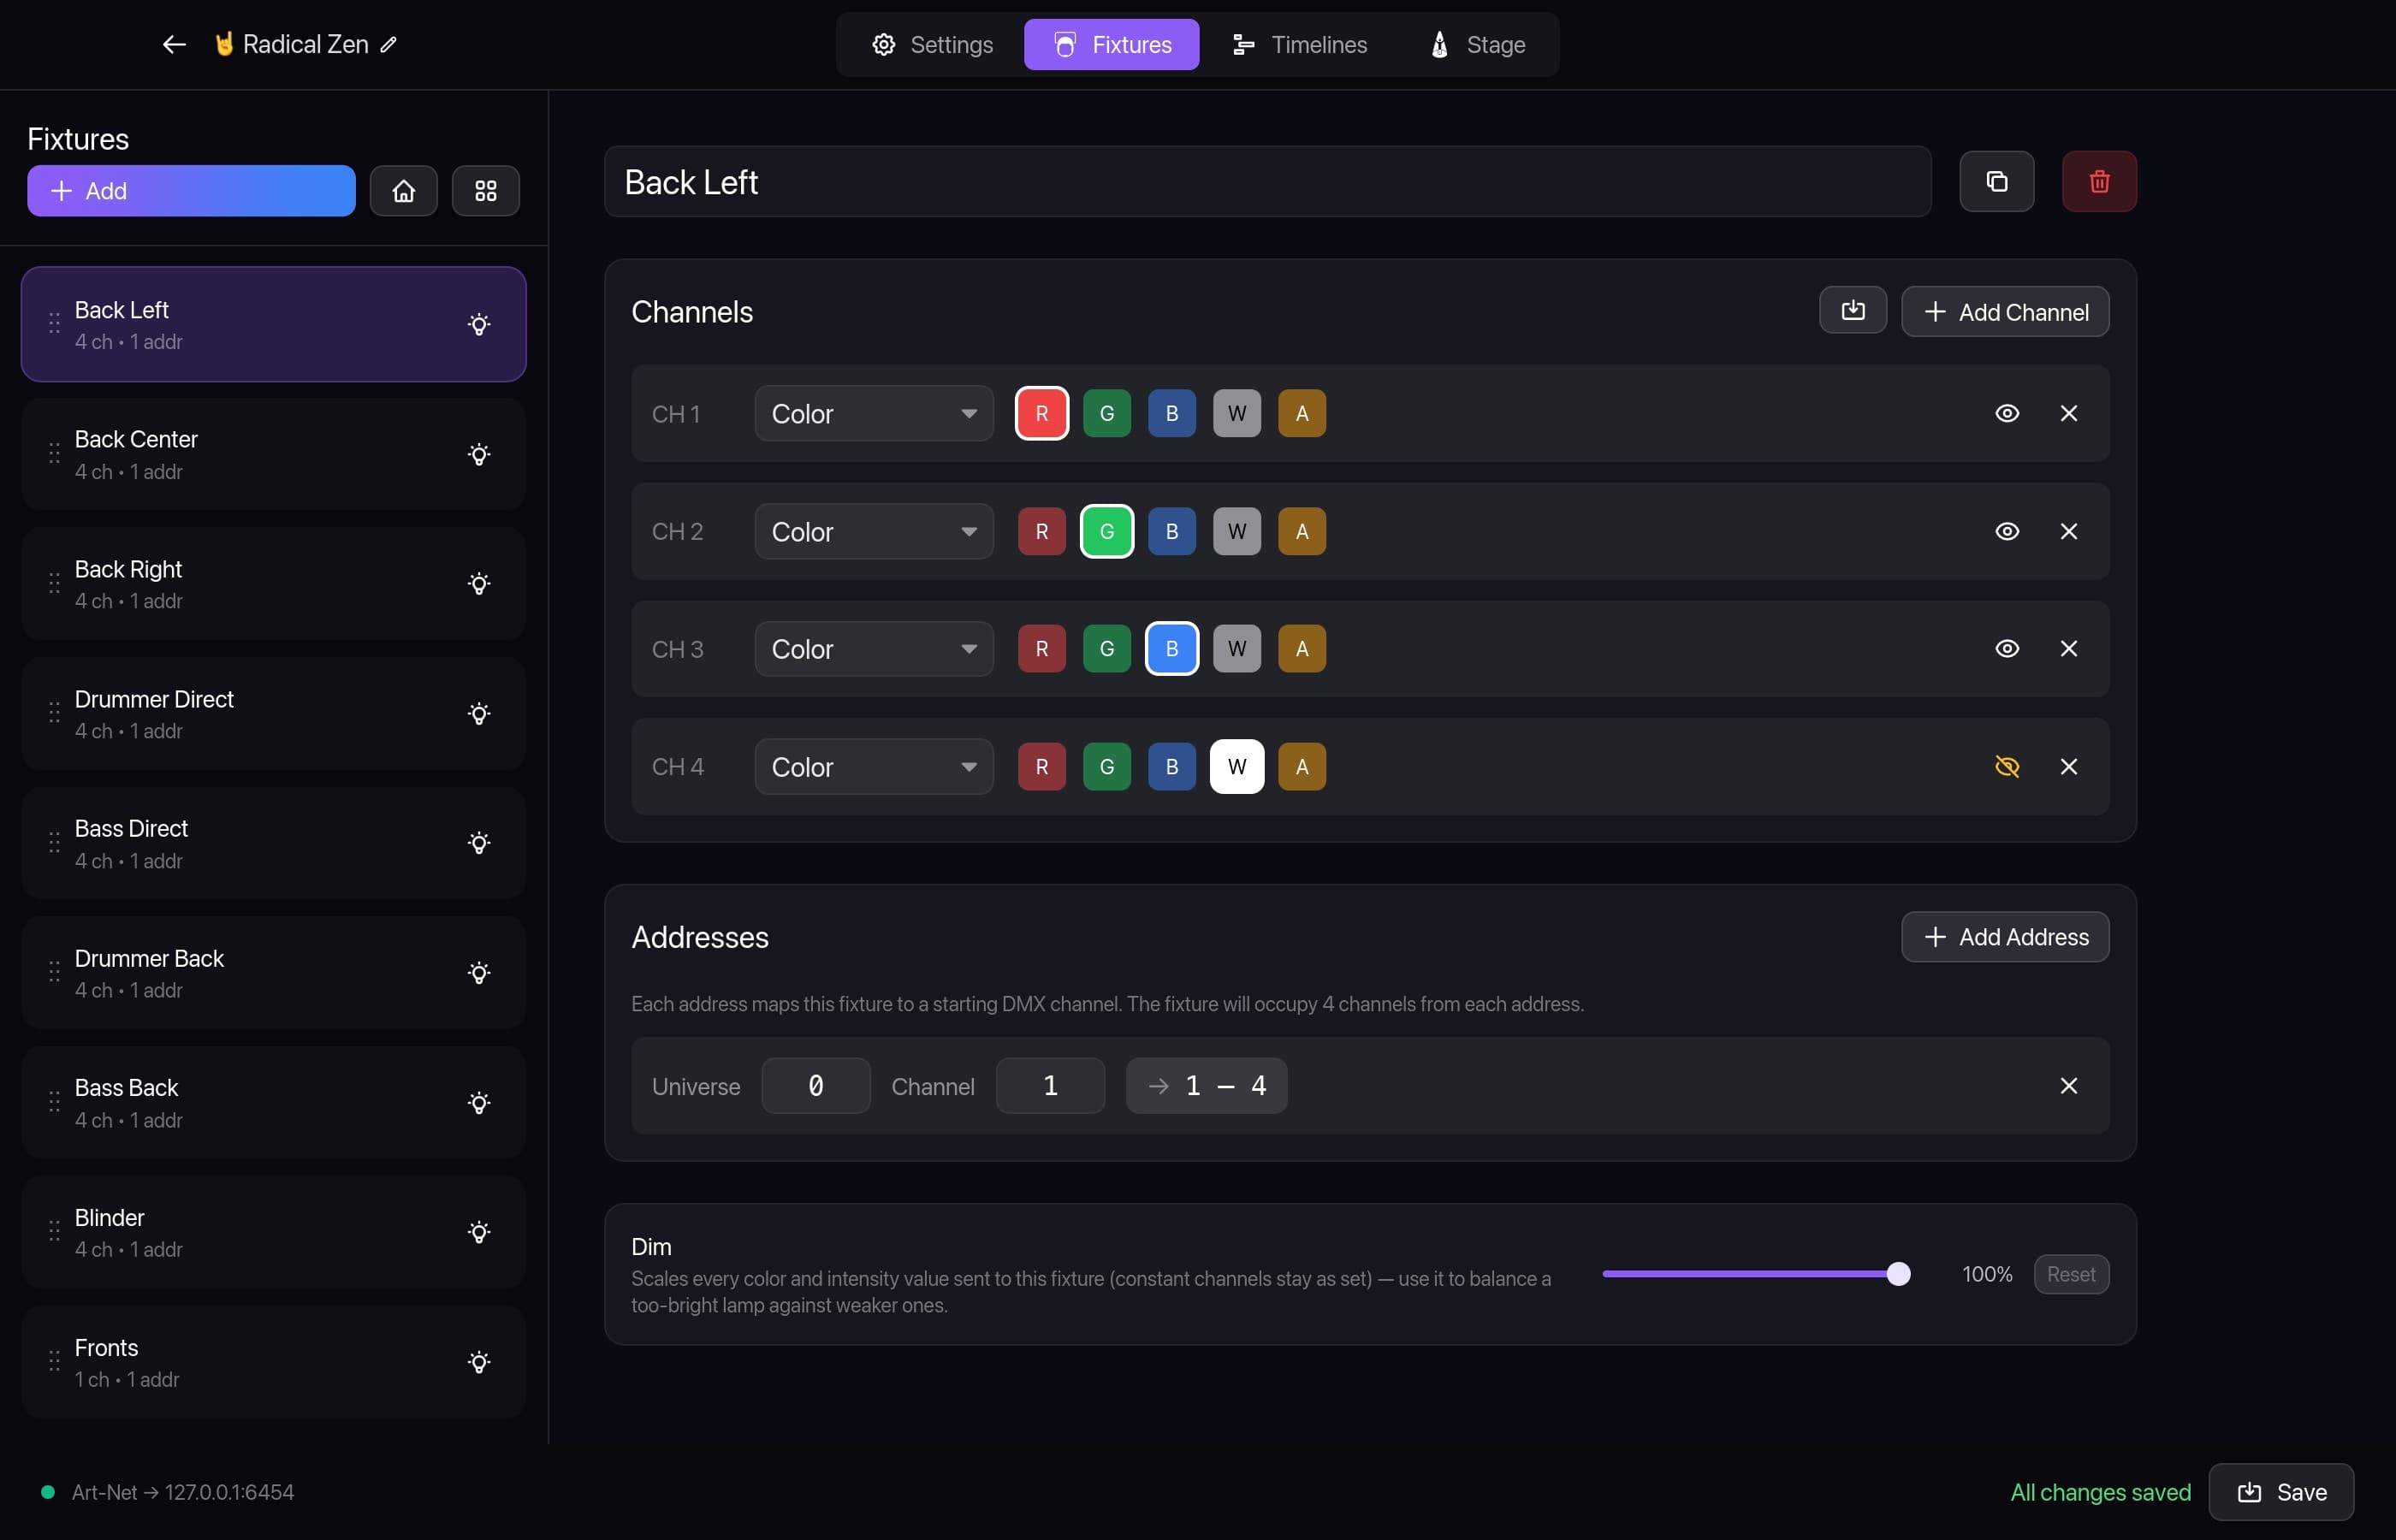Click Add Address button
The height and width of the screenshot is (1540, 2396).
(x=2004, y=937)
